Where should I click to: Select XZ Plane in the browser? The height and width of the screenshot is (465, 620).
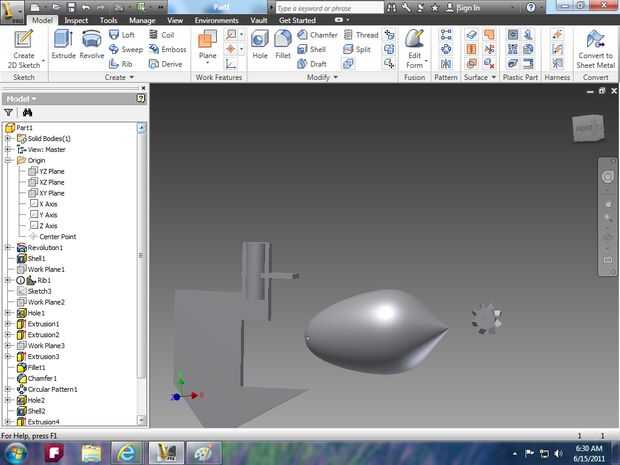click(47, 182)
